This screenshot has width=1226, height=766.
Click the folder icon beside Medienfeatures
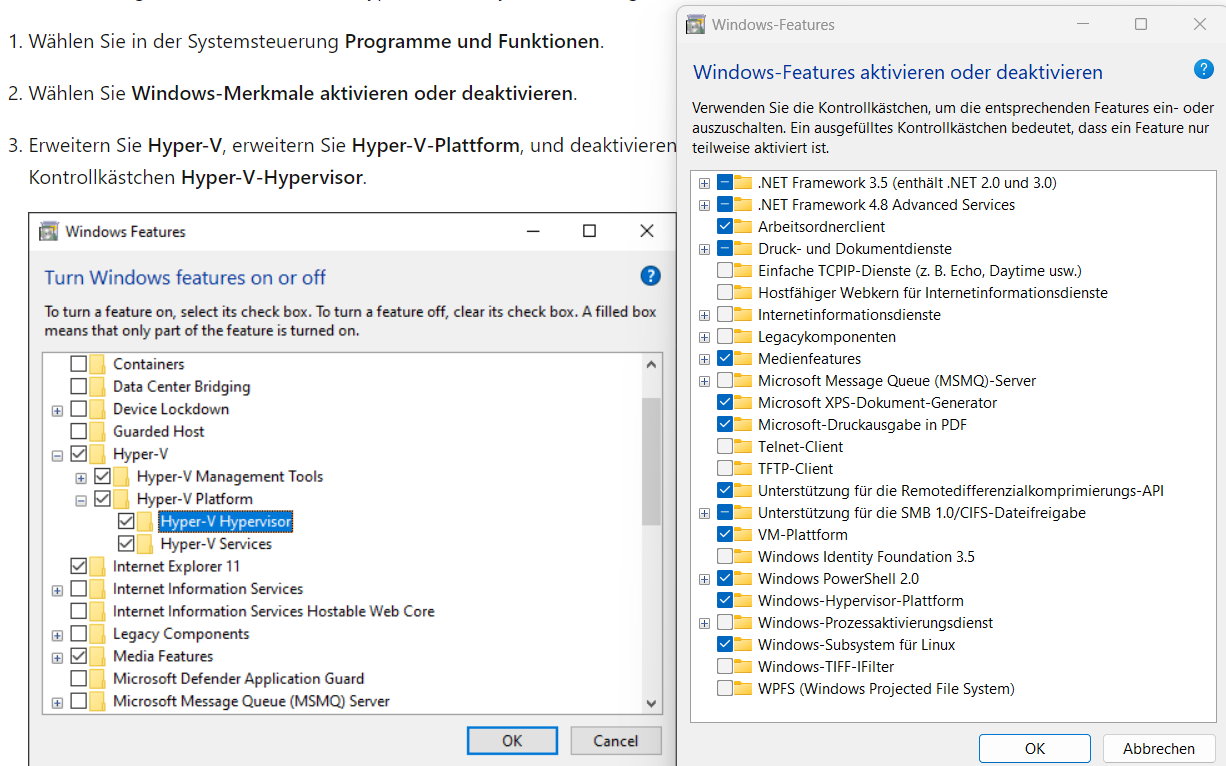pyautogui.click(x=743, y=358)
